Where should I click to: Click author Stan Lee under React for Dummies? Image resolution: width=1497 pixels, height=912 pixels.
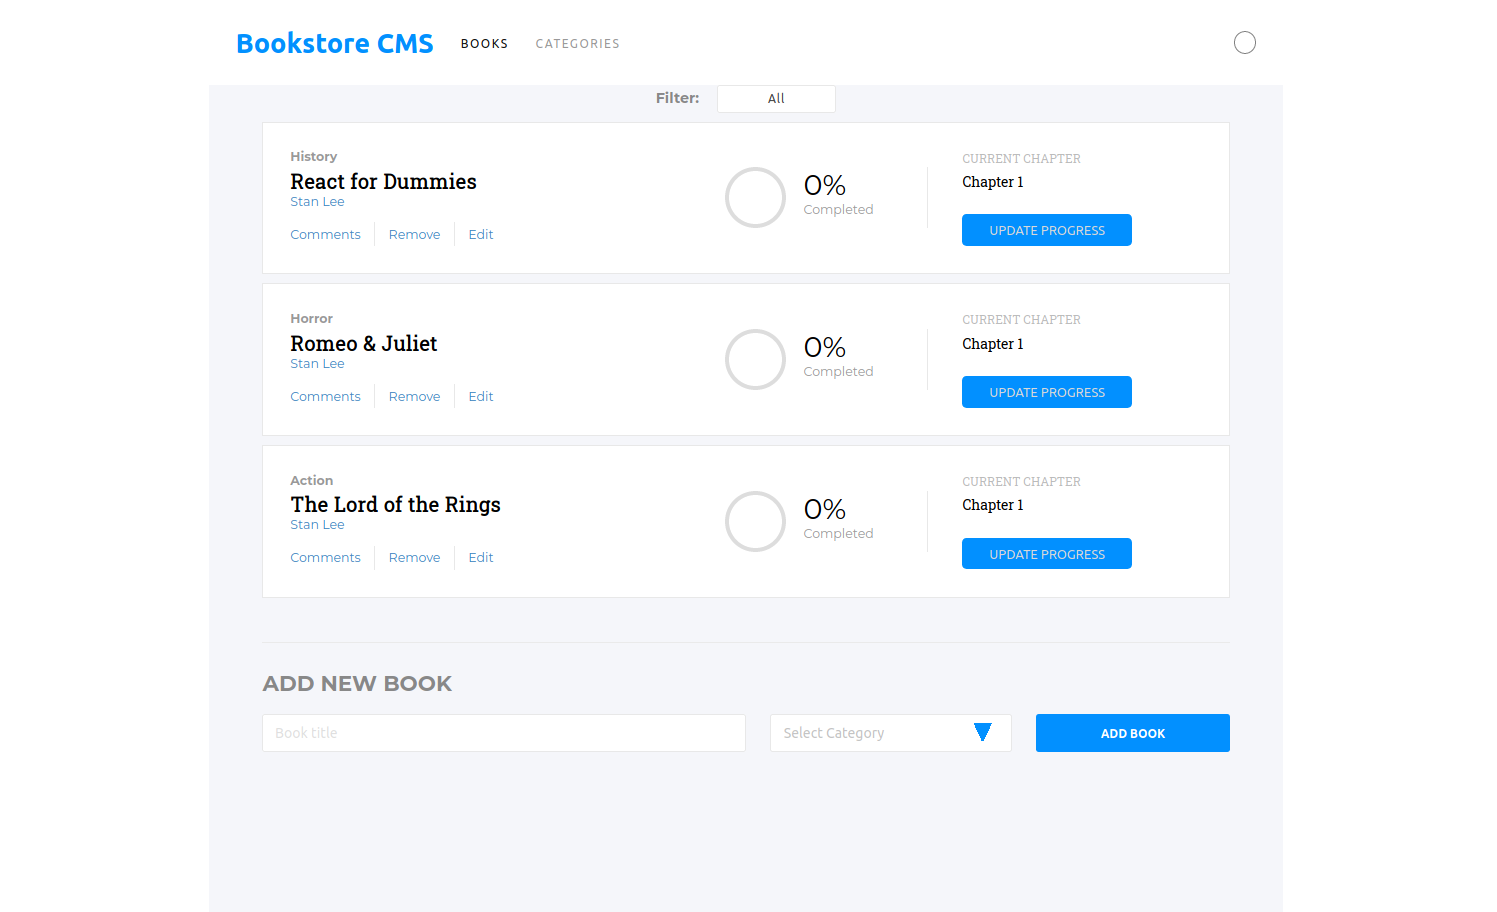[317, 201]
